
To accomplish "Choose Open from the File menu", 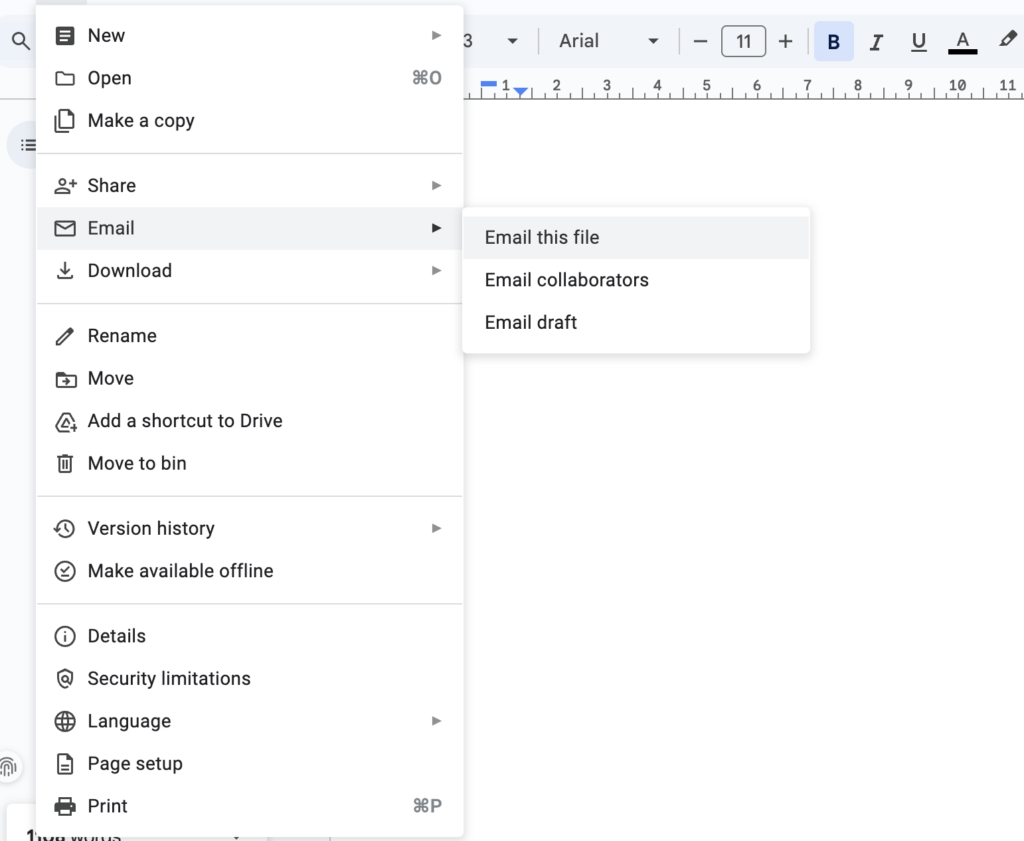I will click(249, 78).
